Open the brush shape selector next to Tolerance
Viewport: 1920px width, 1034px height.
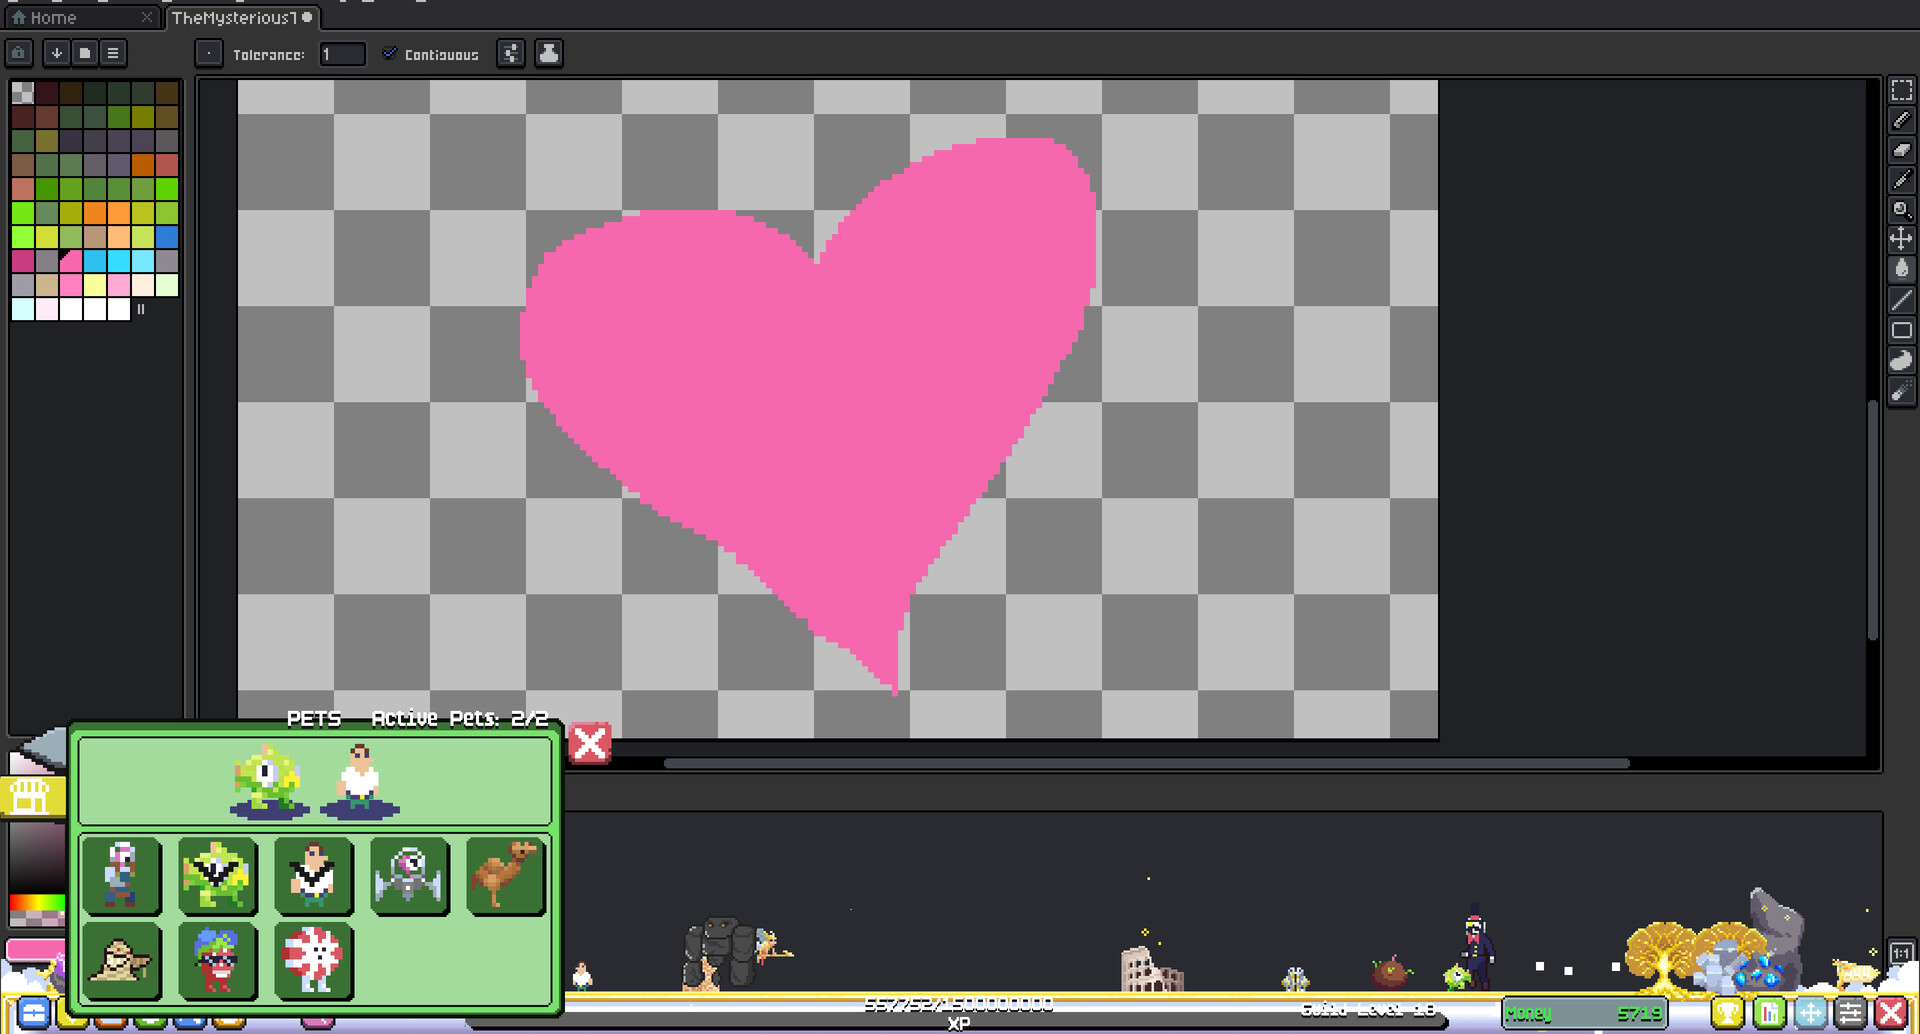208,53
